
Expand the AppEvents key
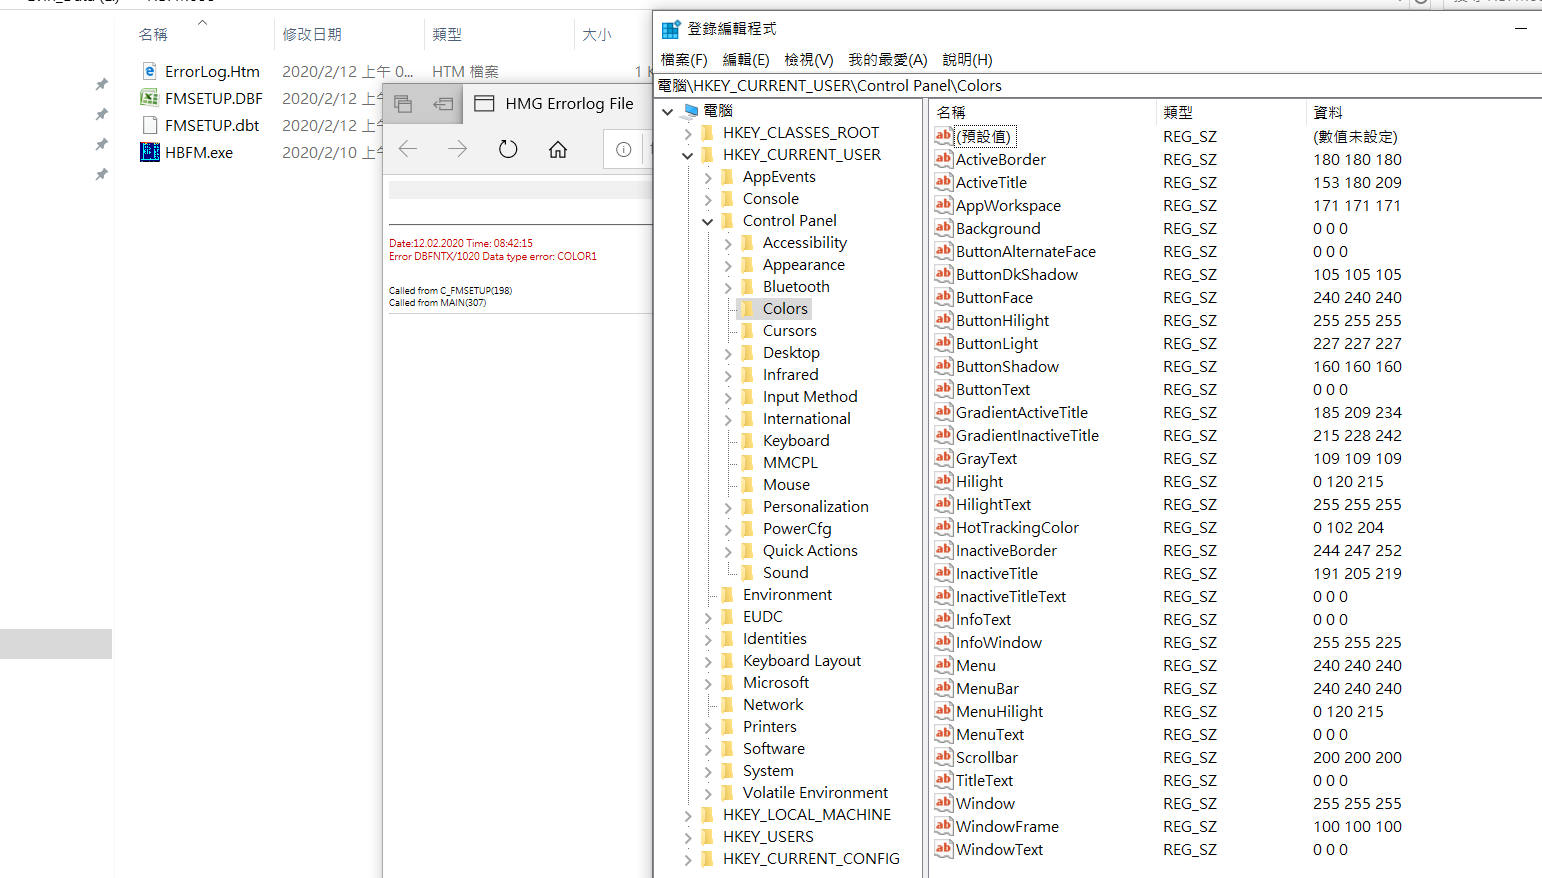click(x=707, y=177)
